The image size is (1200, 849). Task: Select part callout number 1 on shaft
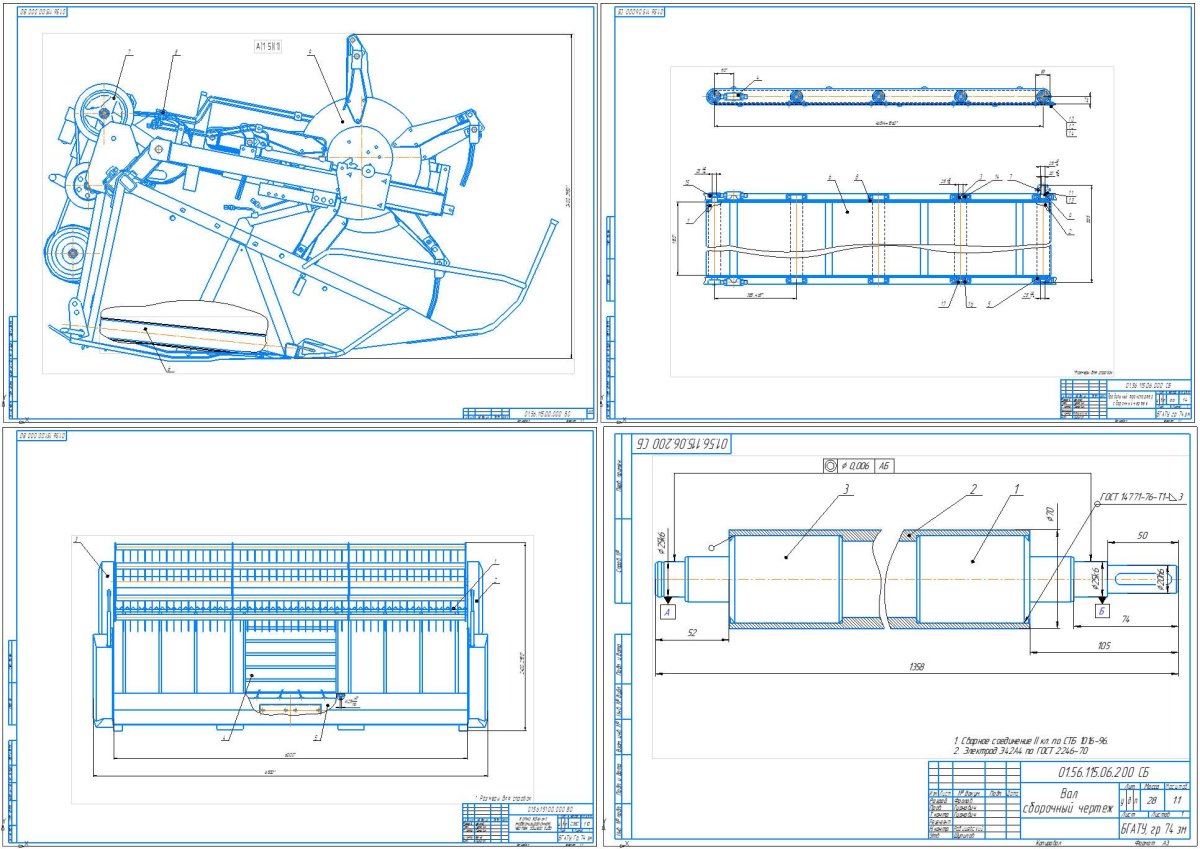(1017, 491)
